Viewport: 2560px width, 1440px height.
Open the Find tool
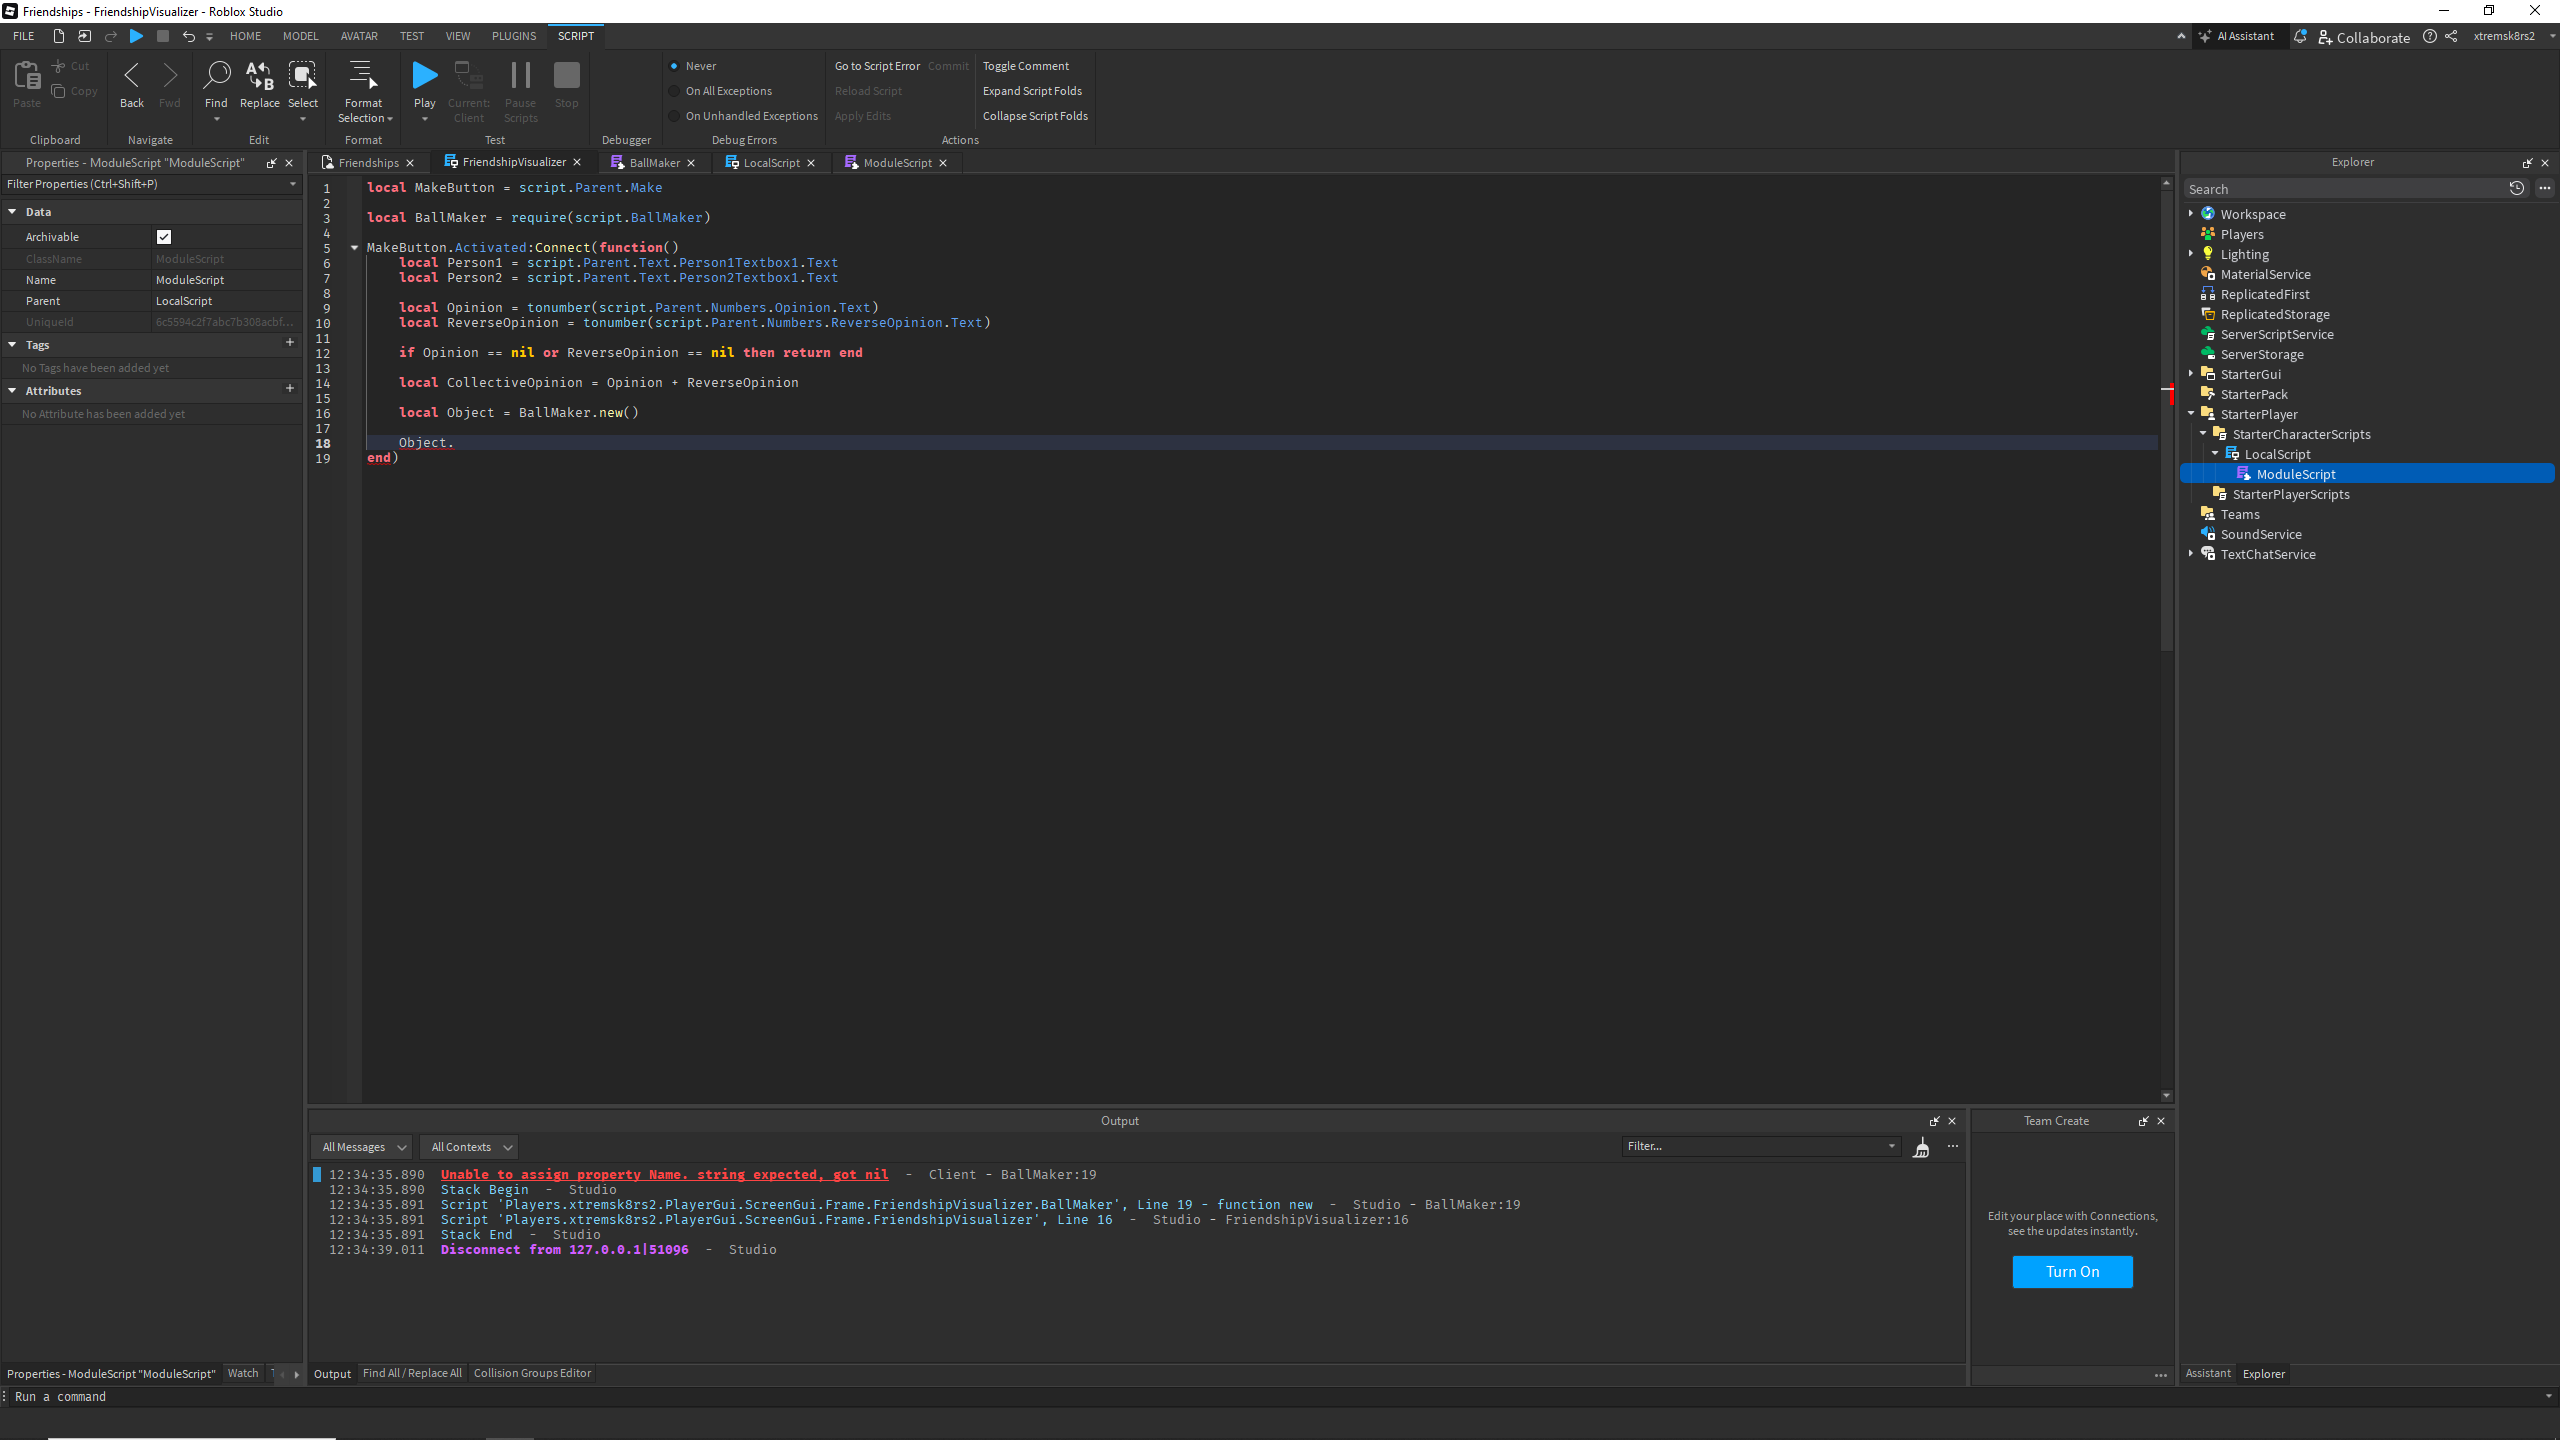[216, 76]
